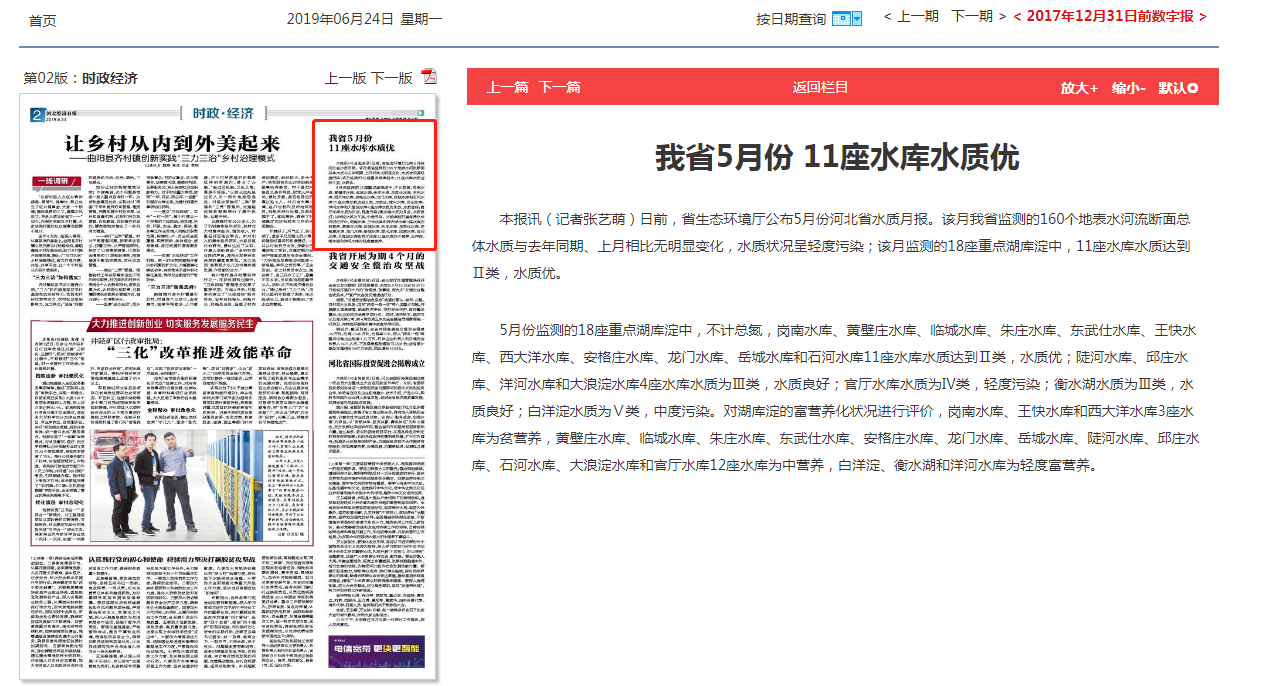Go to the previous page (上一版)
Viewport: 1261px width, 686px height.
pos(345,78)
